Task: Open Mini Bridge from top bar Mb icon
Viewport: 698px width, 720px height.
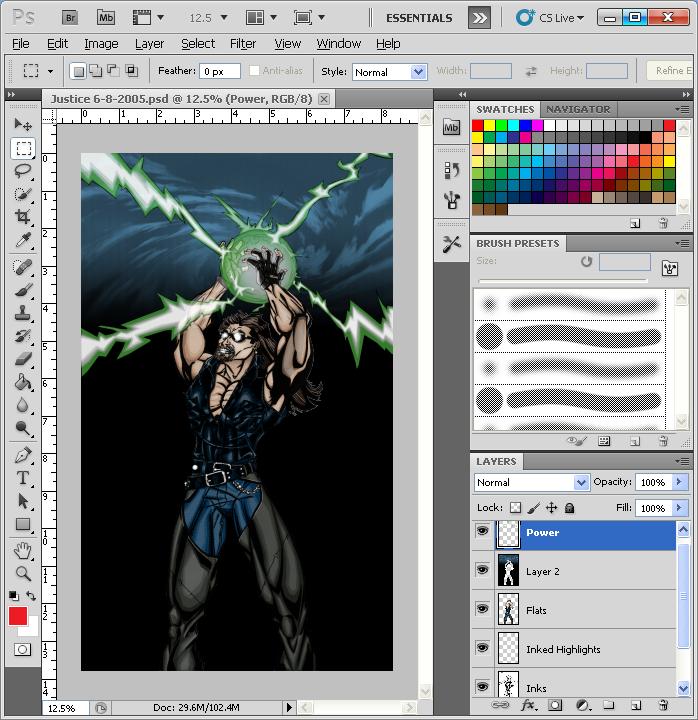Action: (x=106, y=18)
